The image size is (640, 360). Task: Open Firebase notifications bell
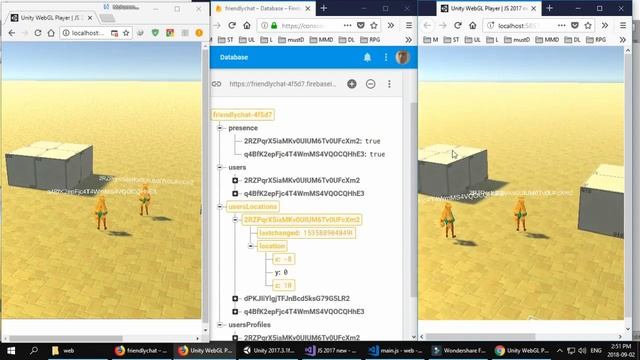coord(367,57)
